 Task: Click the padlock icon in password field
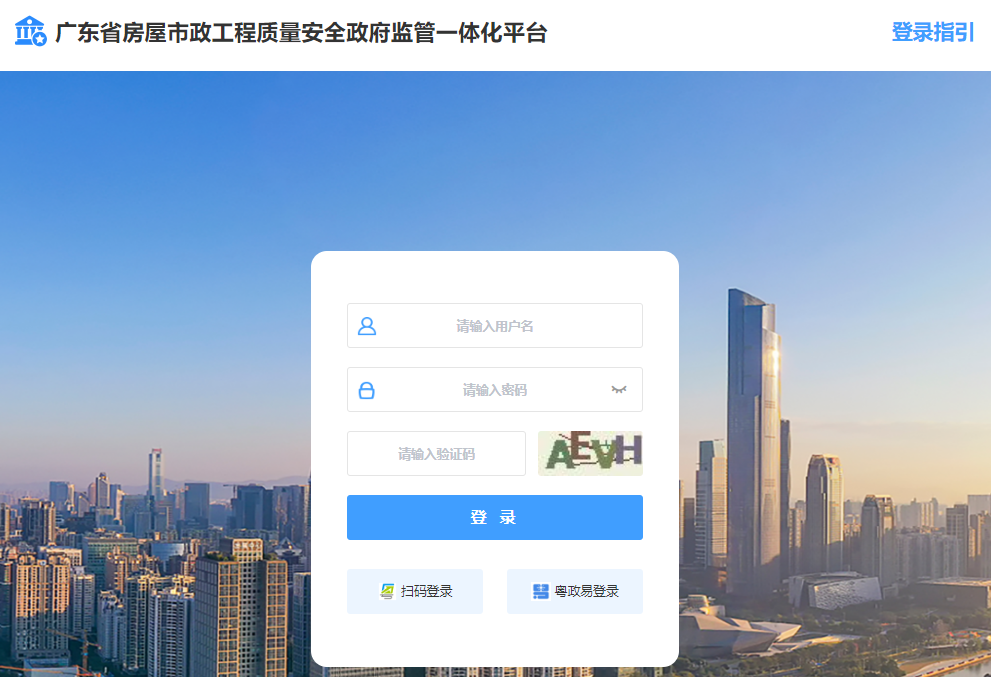point(367,390)
